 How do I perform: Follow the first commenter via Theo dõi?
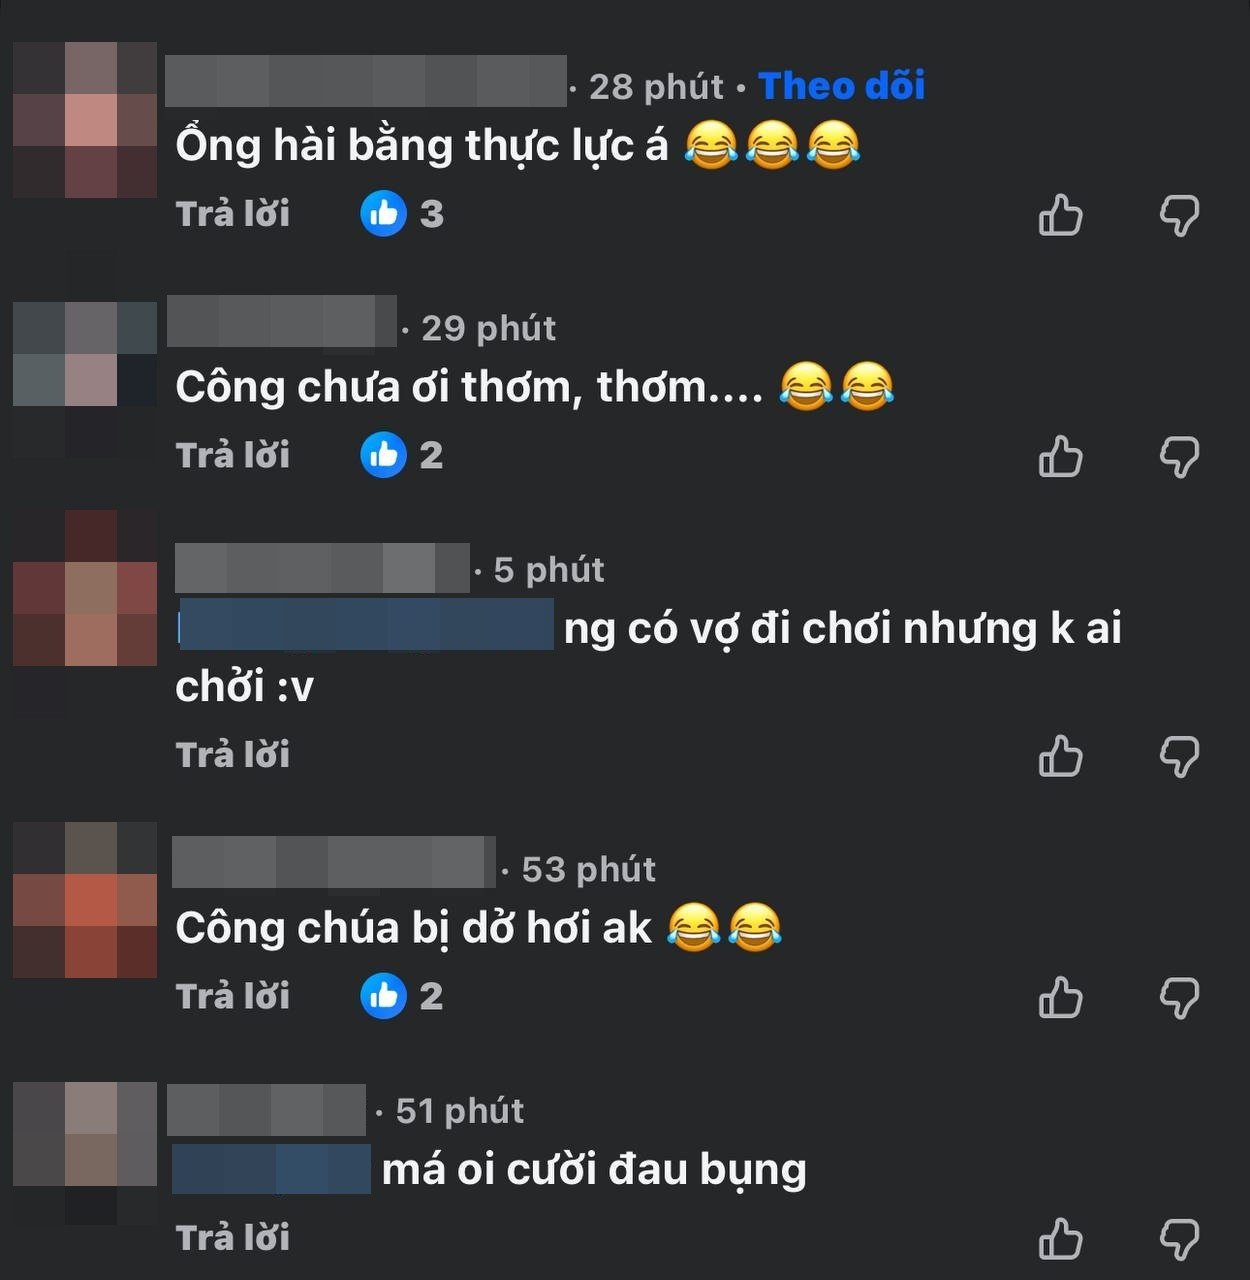tap(841, 86)
